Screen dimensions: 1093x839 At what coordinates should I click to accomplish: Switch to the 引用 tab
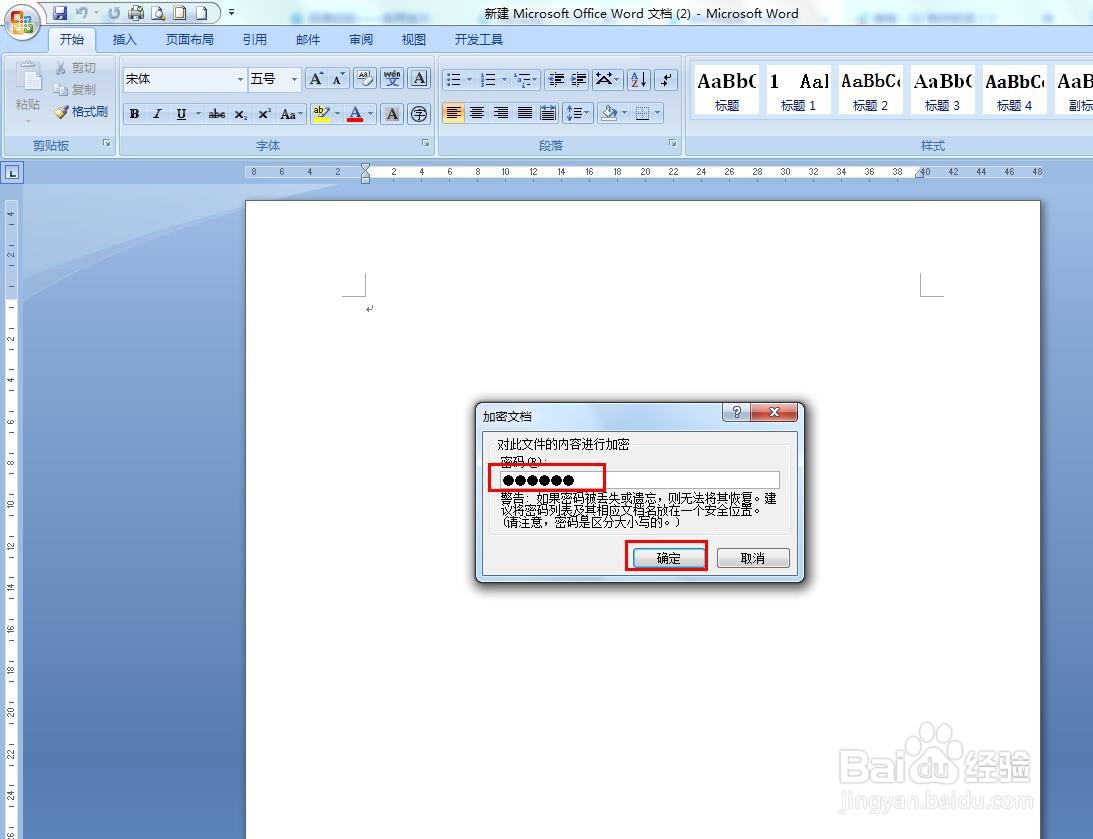click(x=254, y=40)
